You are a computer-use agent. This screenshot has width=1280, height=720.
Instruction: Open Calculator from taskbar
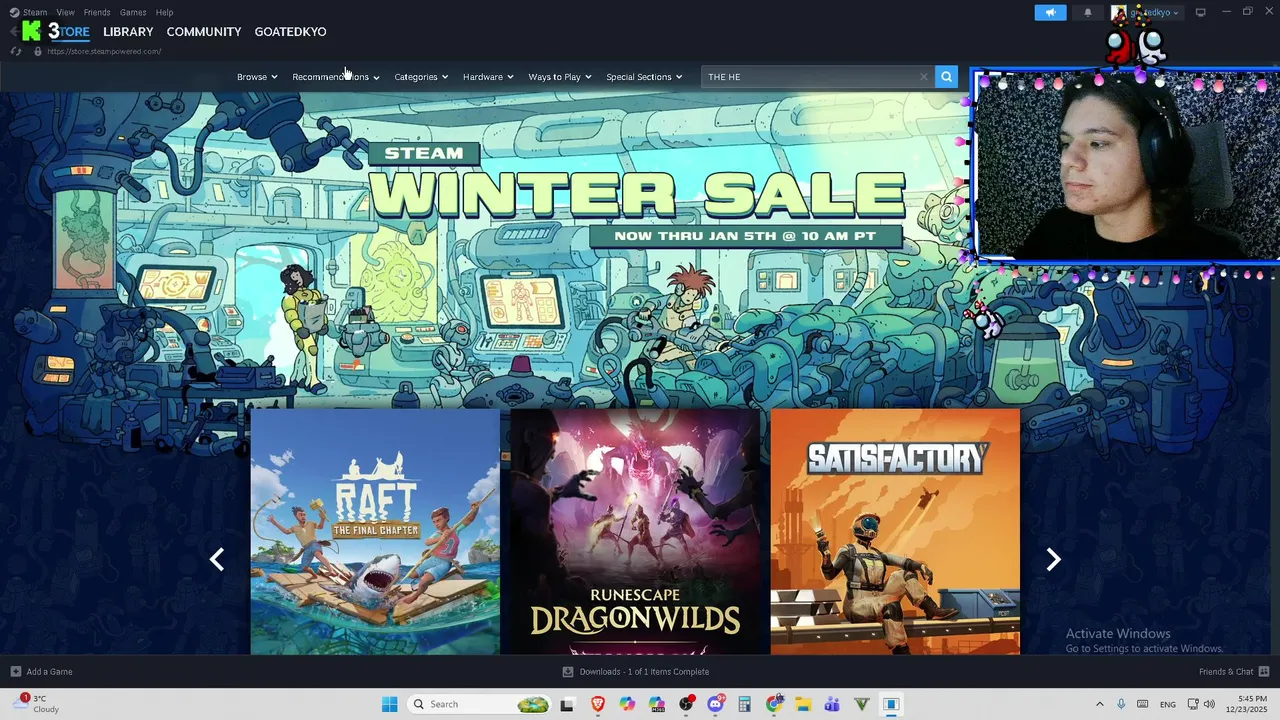(x=744, y=704)
